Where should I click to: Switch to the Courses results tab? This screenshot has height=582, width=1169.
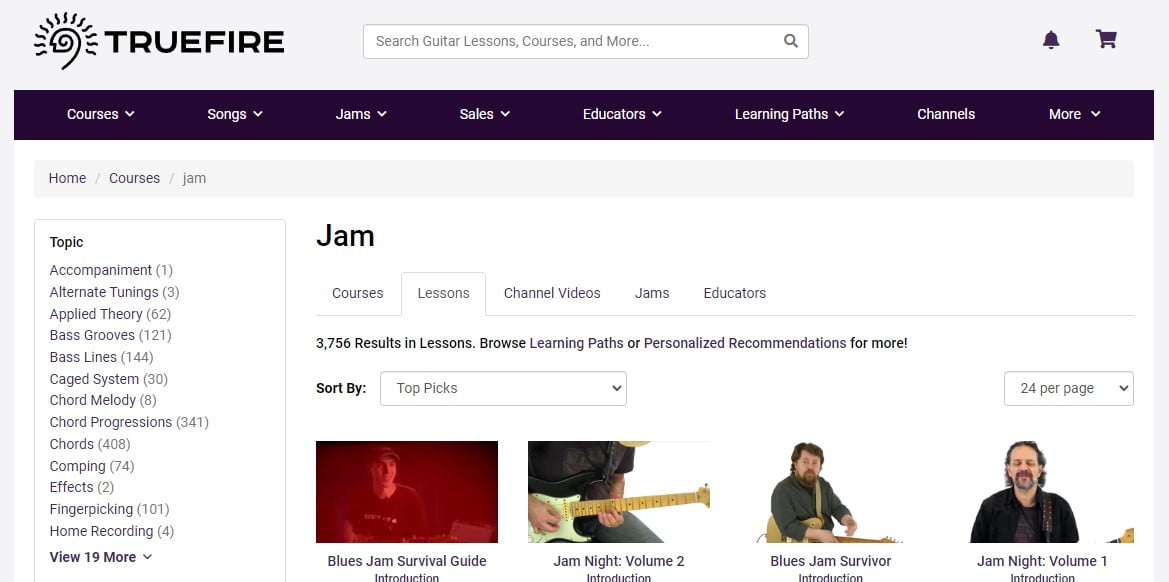click(357, 293)
